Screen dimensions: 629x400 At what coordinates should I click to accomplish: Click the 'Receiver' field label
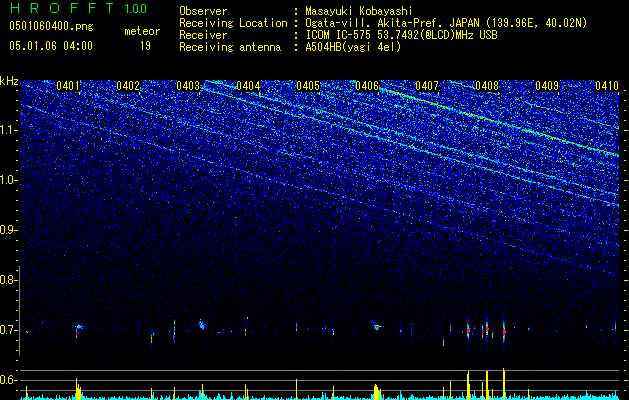(x=203, y=35)
